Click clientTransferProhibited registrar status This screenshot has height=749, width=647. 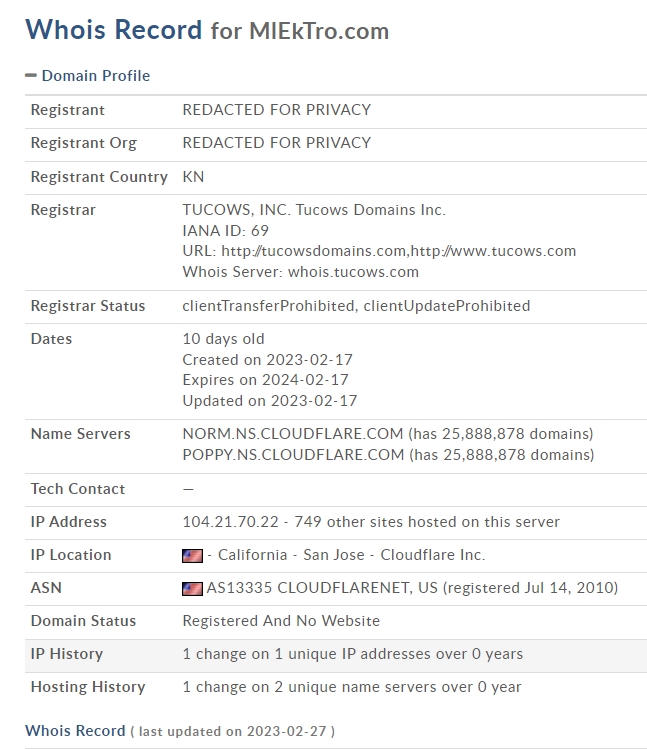click(268, 306)
